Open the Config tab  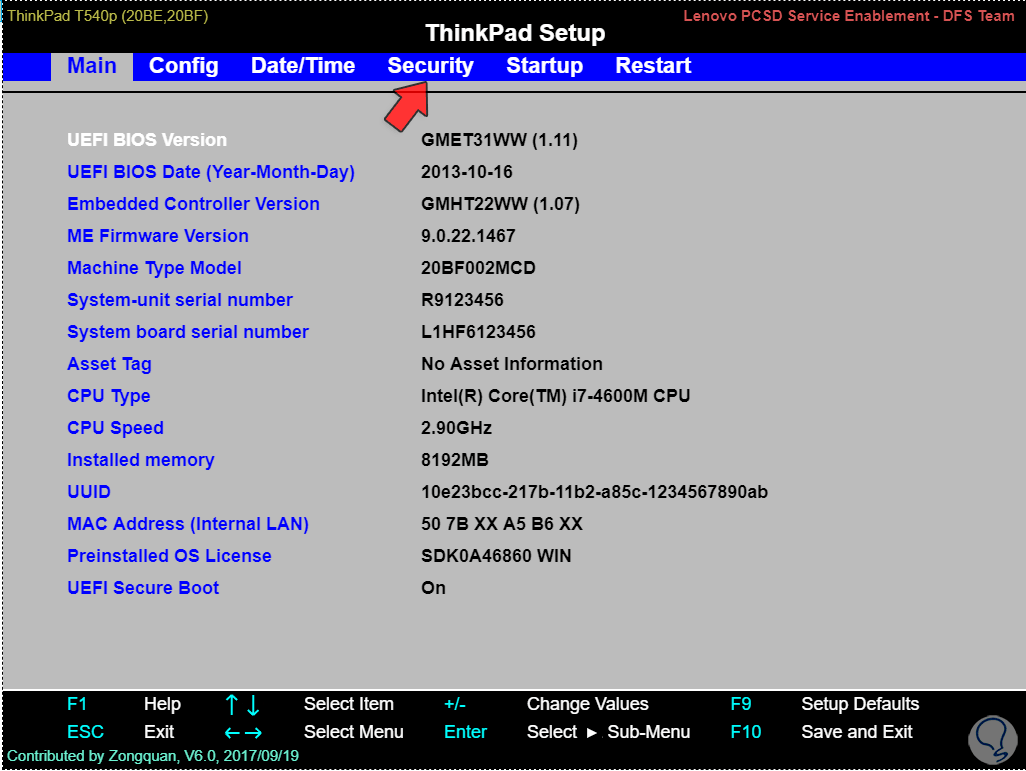tap(183, 66)
